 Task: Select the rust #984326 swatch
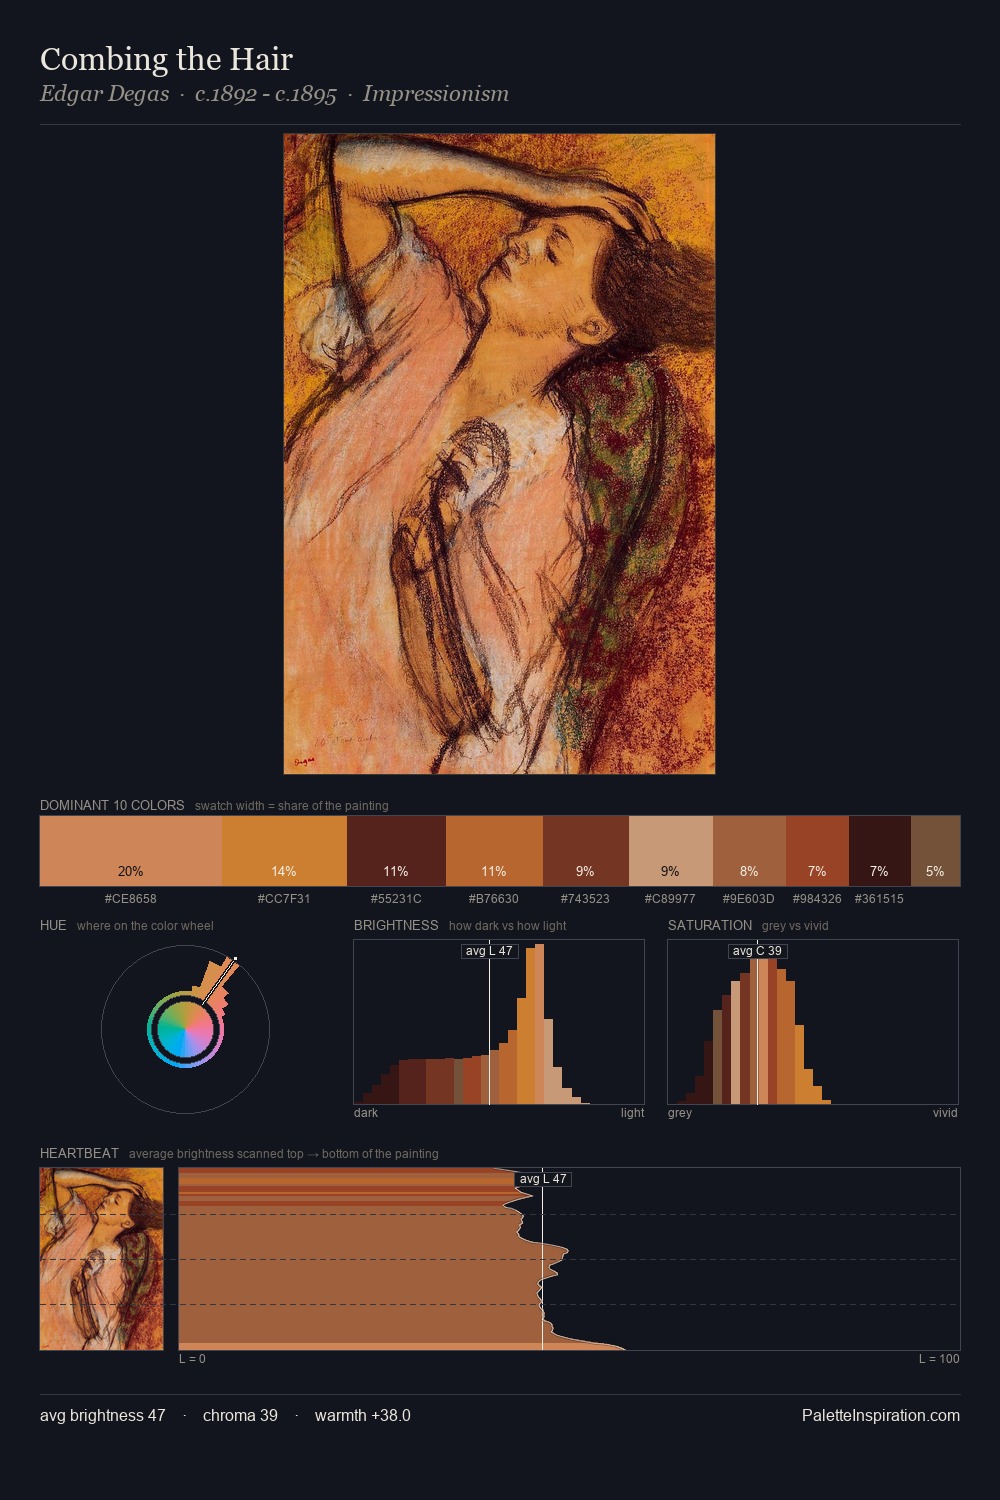pyautogui.click(x=817, y=851)
